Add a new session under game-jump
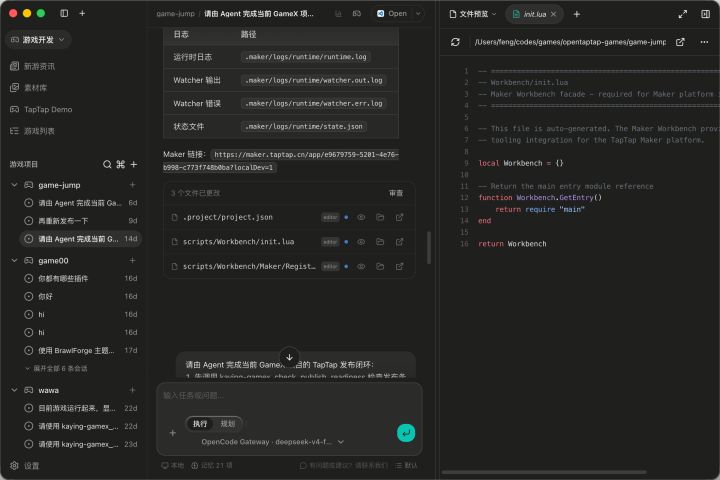 132,185
